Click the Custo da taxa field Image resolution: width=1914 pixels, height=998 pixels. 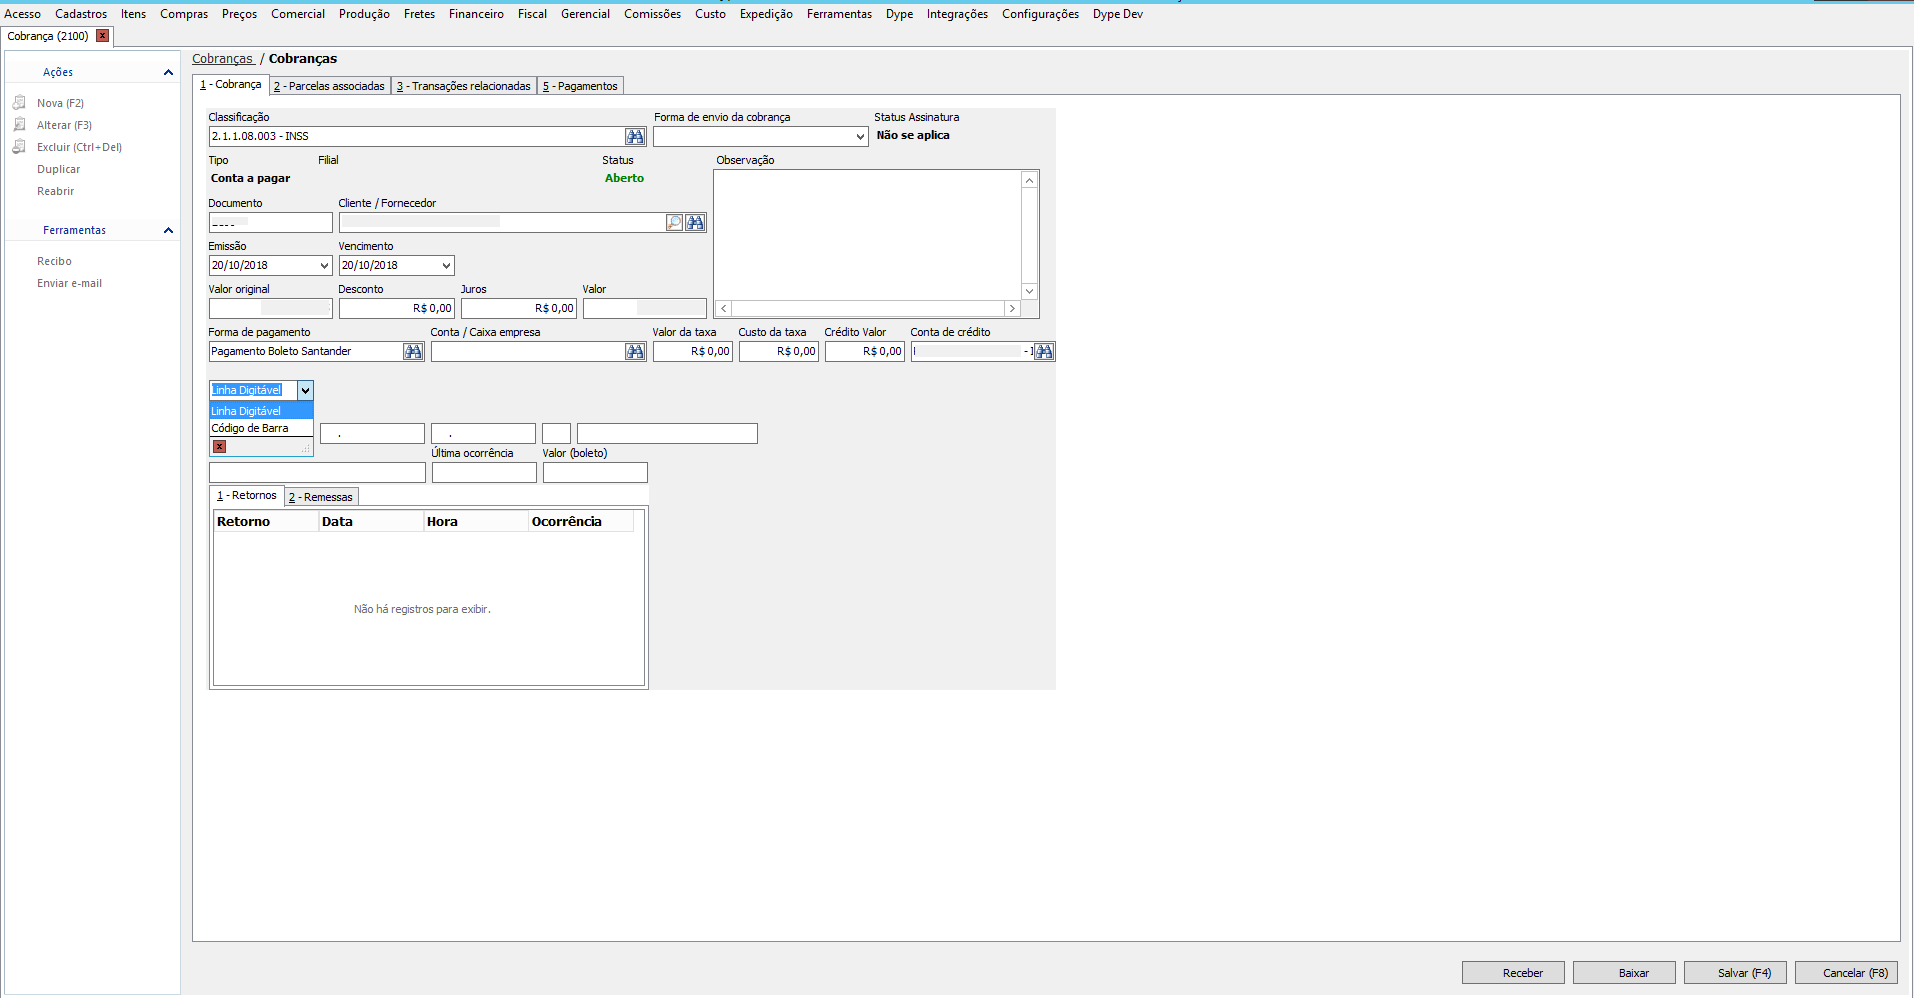(778, 352)
